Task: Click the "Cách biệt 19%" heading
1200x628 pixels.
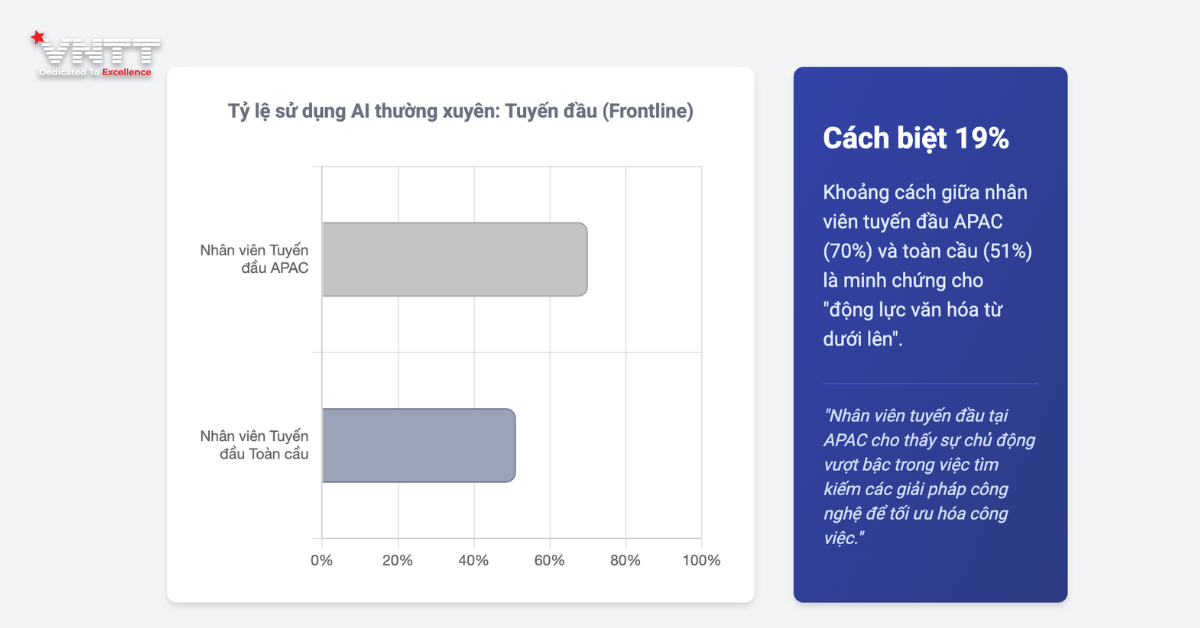Action: pos(916,139)
